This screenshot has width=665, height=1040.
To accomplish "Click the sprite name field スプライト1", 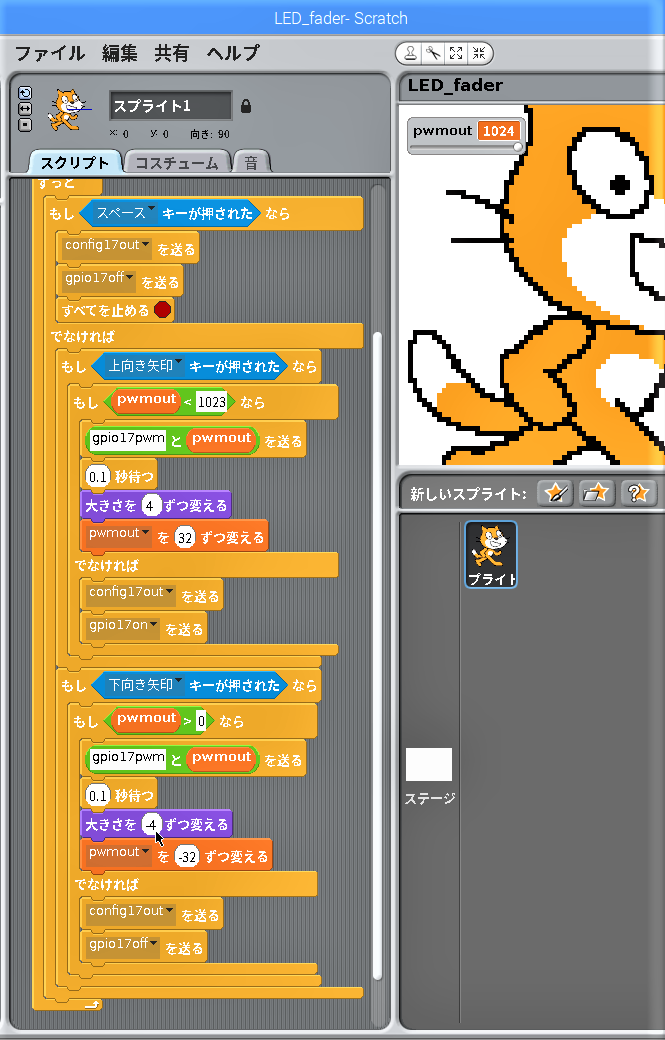I will click(170, 105).
